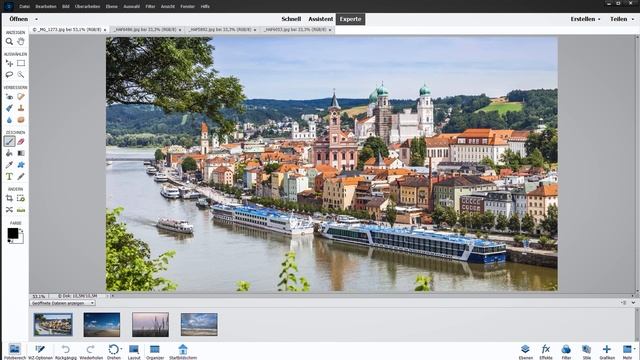Open the Bild menu
This screenshot has width=640, height=360.
point(66,7)
